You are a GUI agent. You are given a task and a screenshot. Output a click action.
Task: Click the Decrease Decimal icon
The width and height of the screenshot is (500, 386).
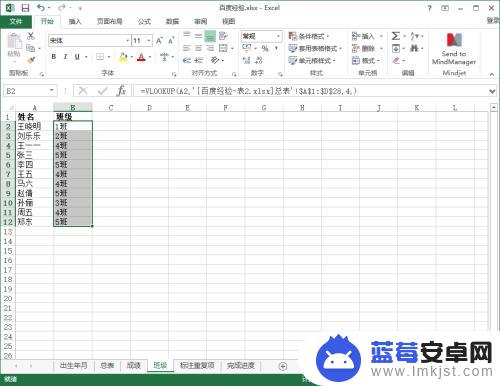pos(259,60)
